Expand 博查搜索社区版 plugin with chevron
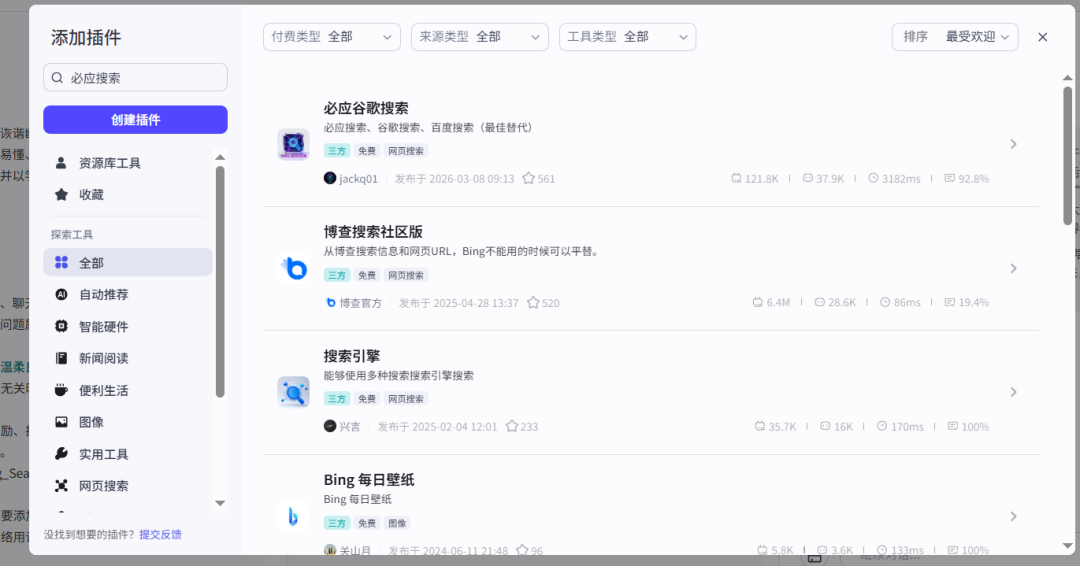Screen dimensions: 1080x566 tap(1013, 269)
